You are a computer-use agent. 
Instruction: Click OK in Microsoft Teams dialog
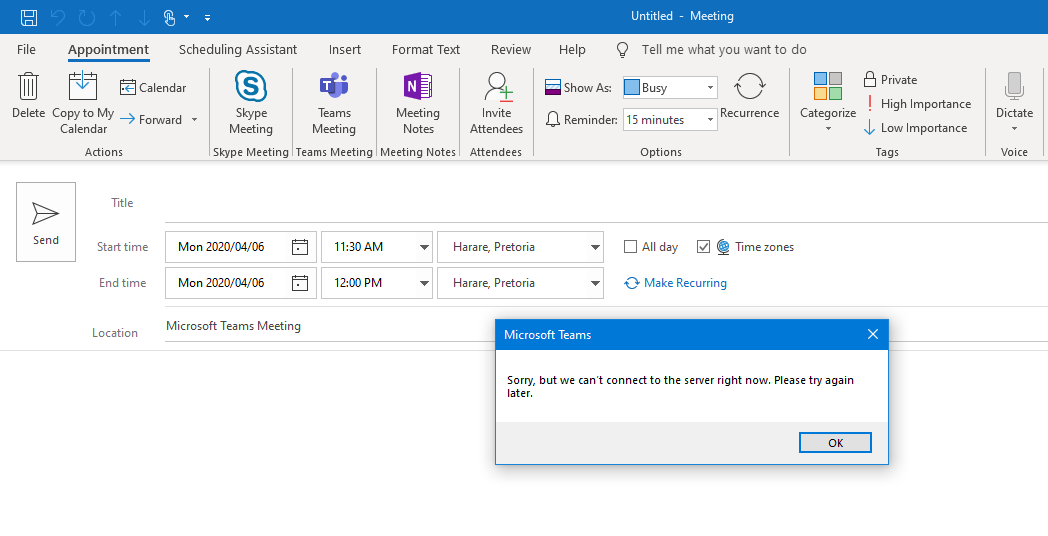835,442
